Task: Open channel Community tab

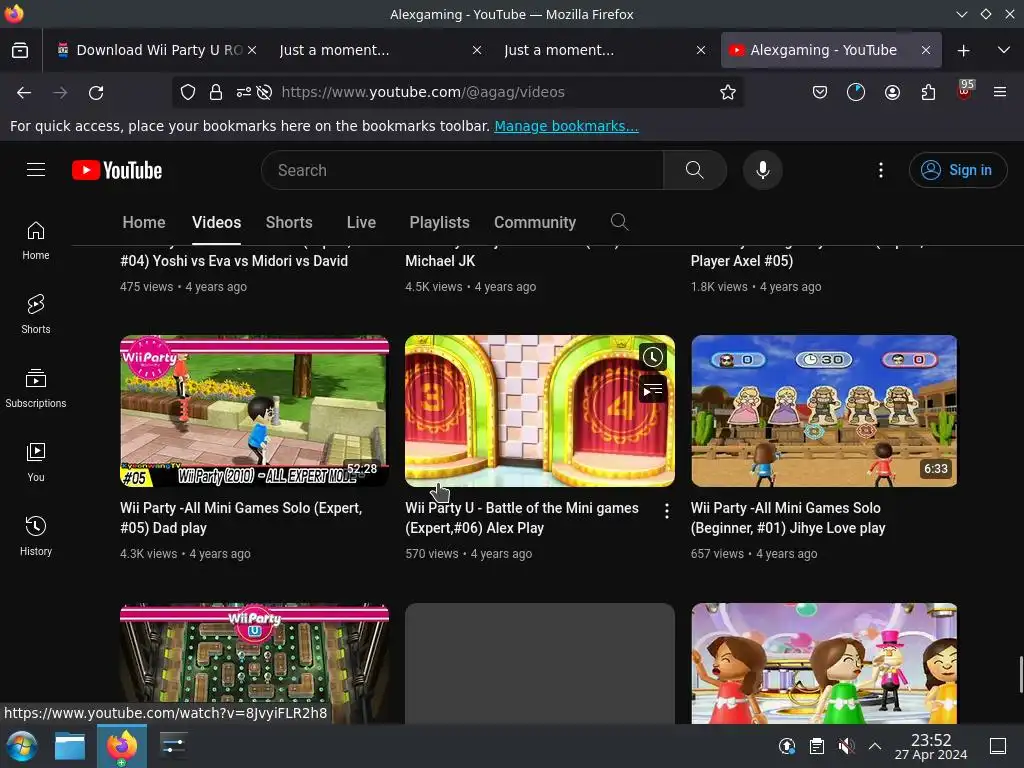Action: coord(535,222)
